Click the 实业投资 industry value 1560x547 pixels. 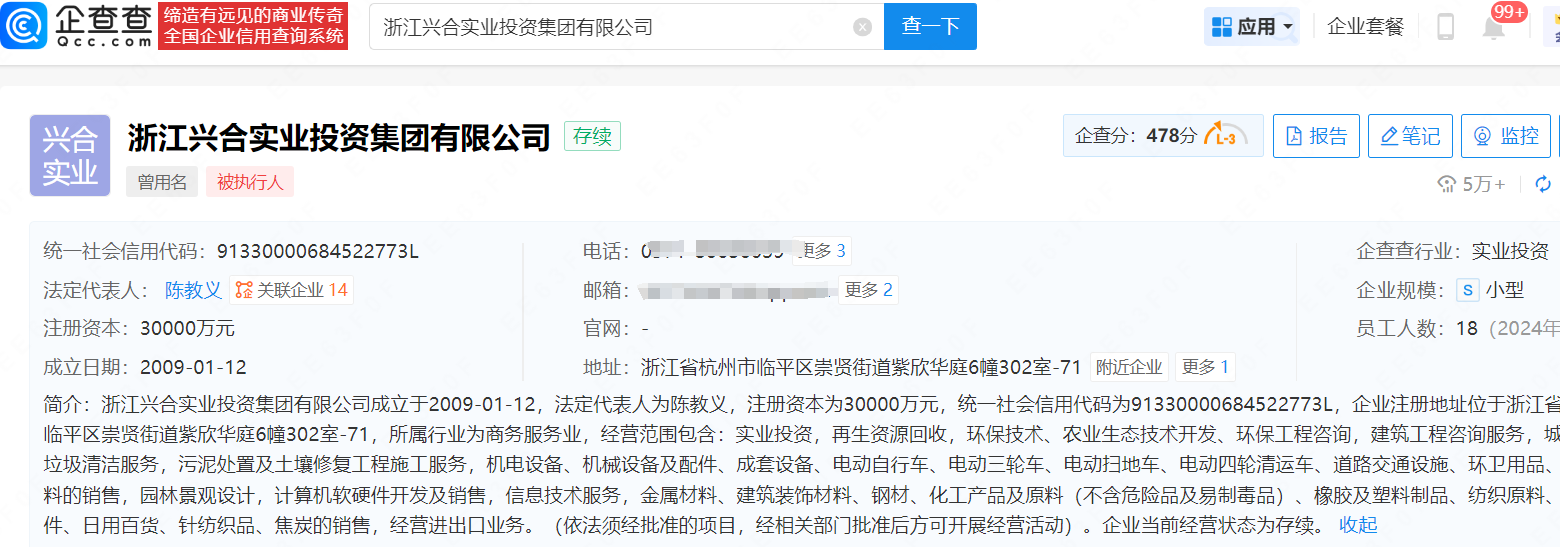(1509, 251)
